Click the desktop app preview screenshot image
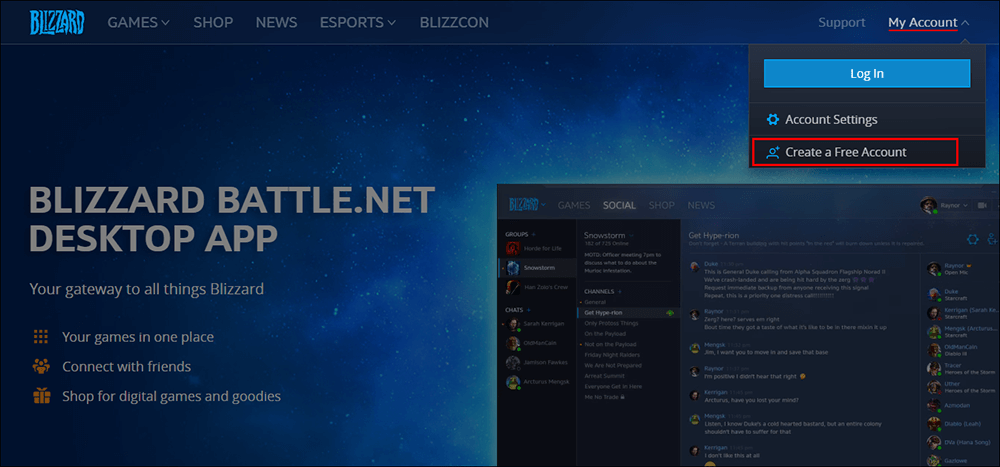The image size is (1000, 467). [748, 325]
